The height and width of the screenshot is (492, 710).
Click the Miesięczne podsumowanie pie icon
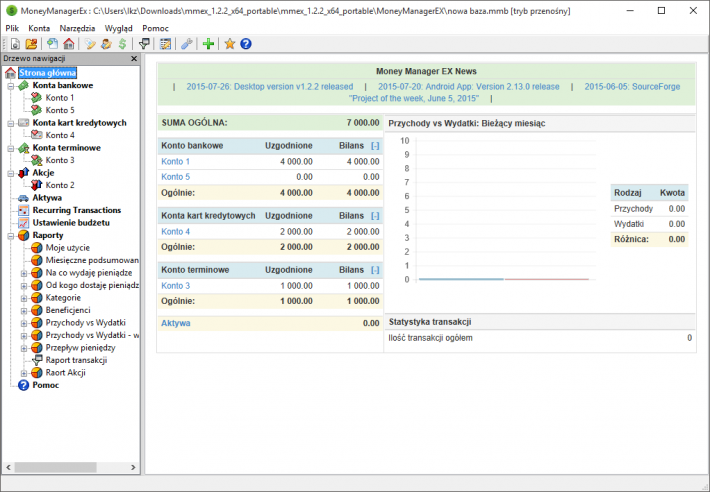(x=37, y=260)
